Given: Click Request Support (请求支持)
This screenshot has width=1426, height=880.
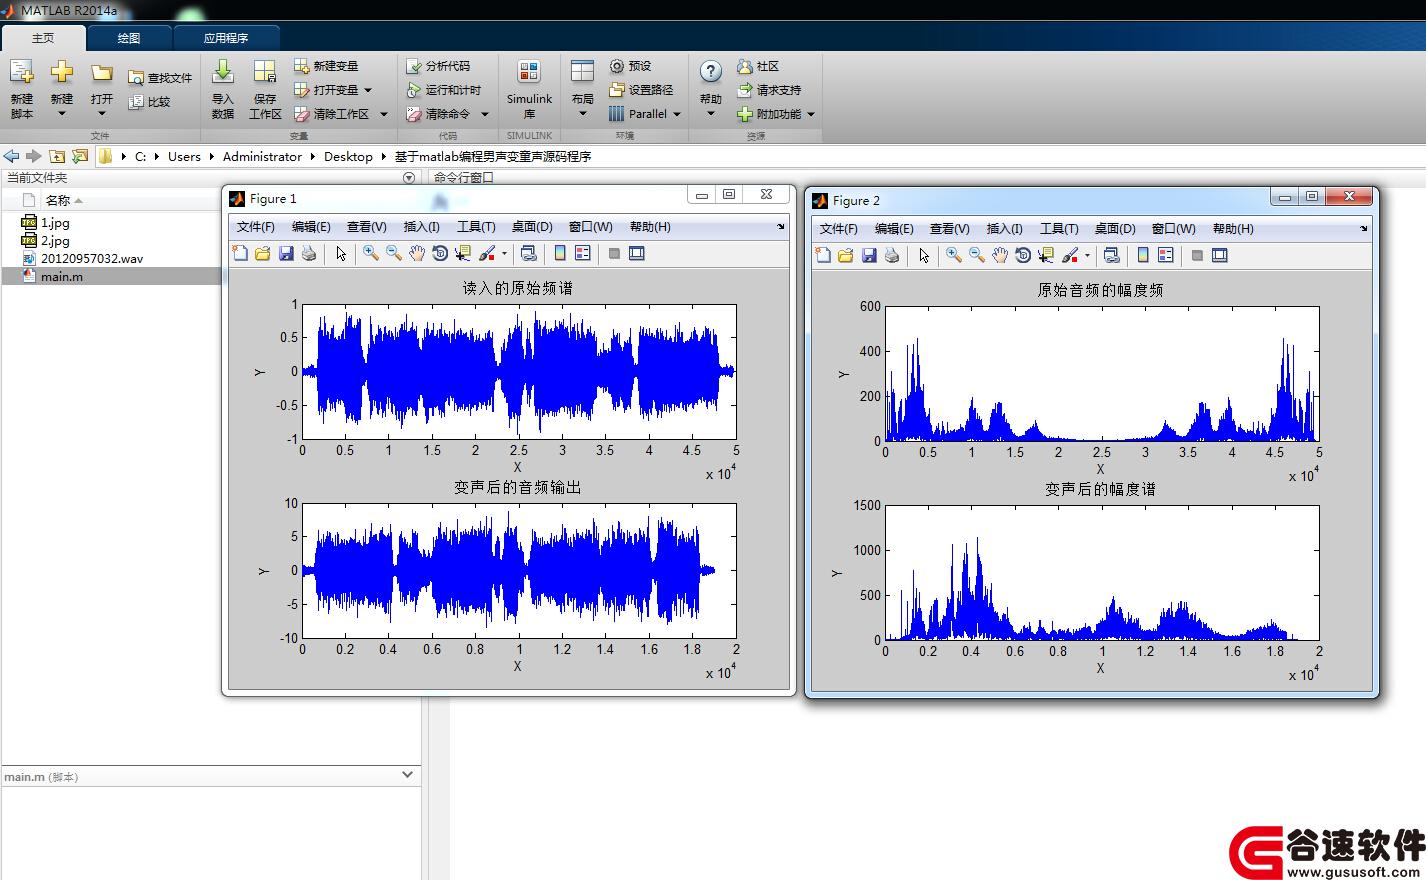Looking at the screenshot, I should (769, 90).
